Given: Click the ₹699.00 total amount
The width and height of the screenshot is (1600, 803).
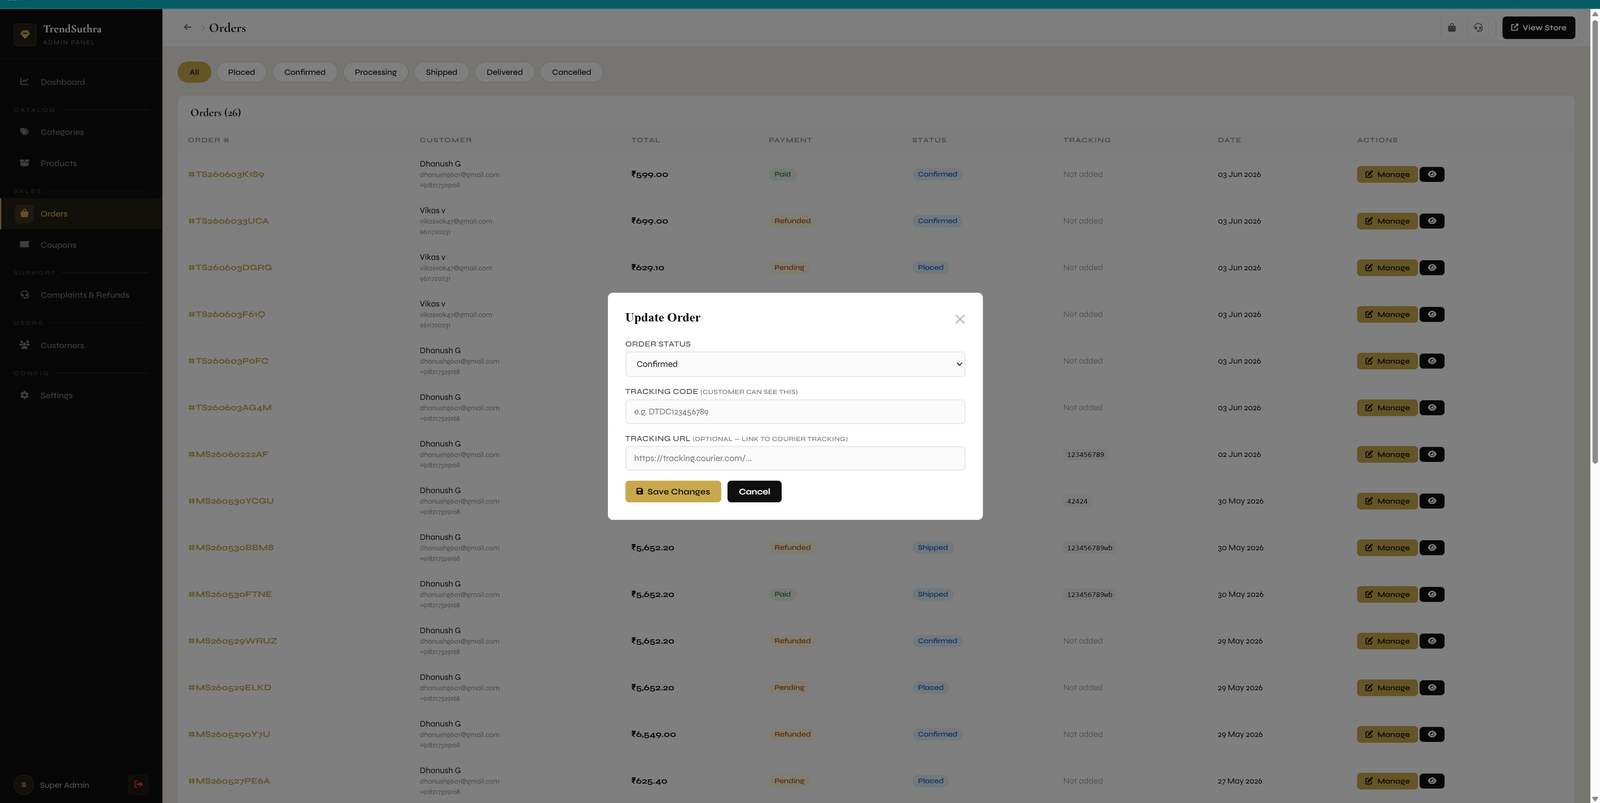Looking at the screenshot, I should tap(650, 221).
